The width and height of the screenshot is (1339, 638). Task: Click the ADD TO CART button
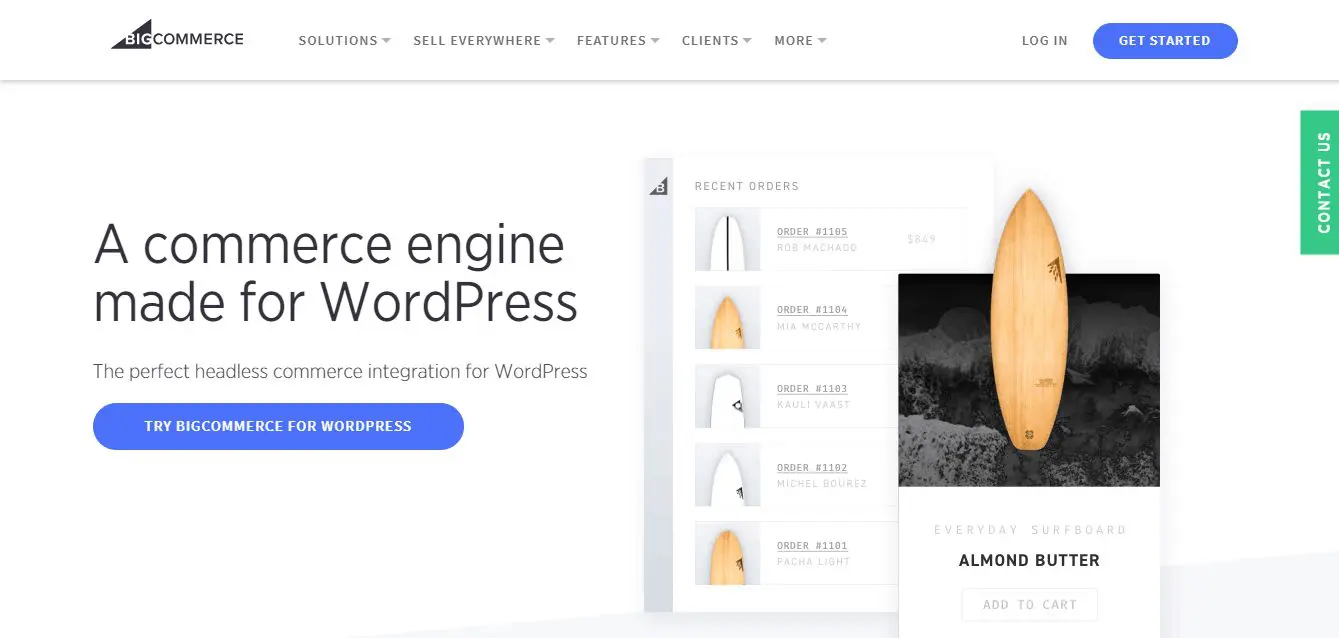coord(1029,604)
